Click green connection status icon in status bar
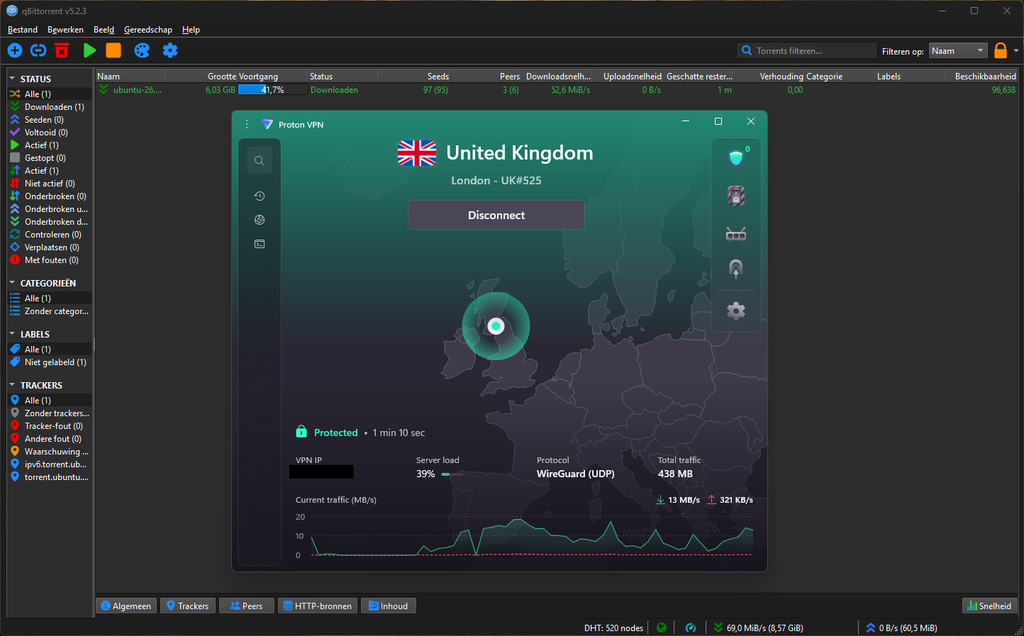Image resolution: width=1024 pixels, height=636 pixels. point(662,628)
